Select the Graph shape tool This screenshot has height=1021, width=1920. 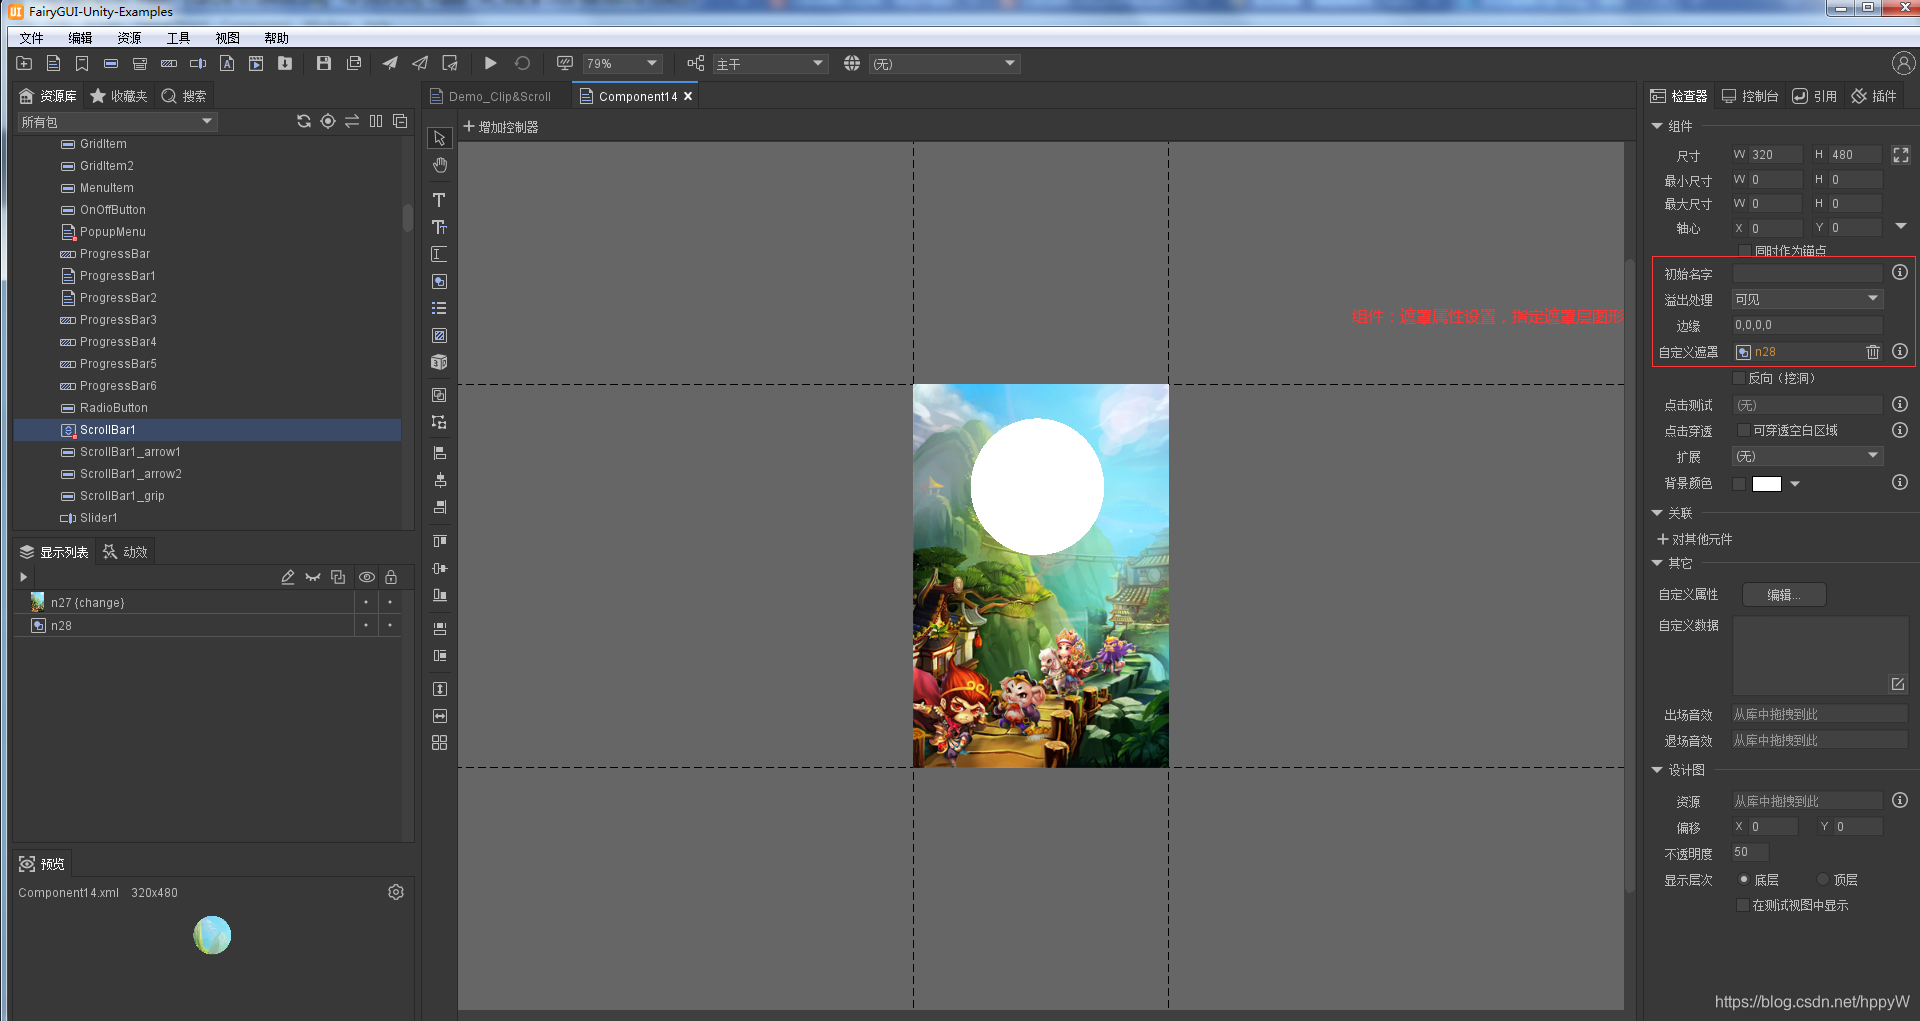439,282
